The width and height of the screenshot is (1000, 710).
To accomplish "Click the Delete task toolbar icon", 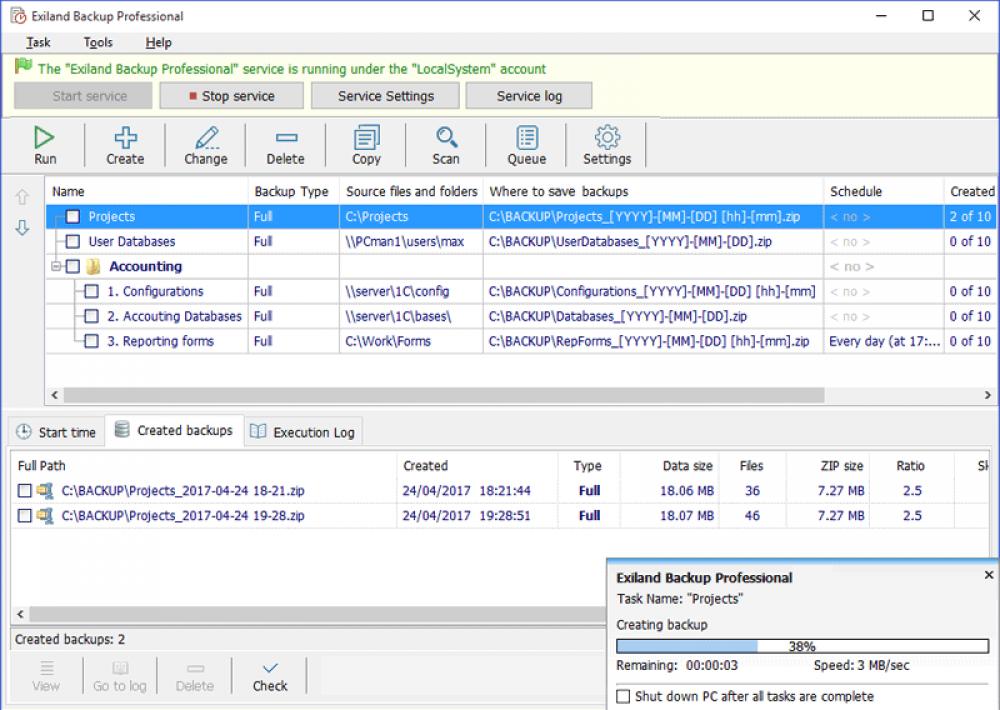I will click(x=286, y=144).
